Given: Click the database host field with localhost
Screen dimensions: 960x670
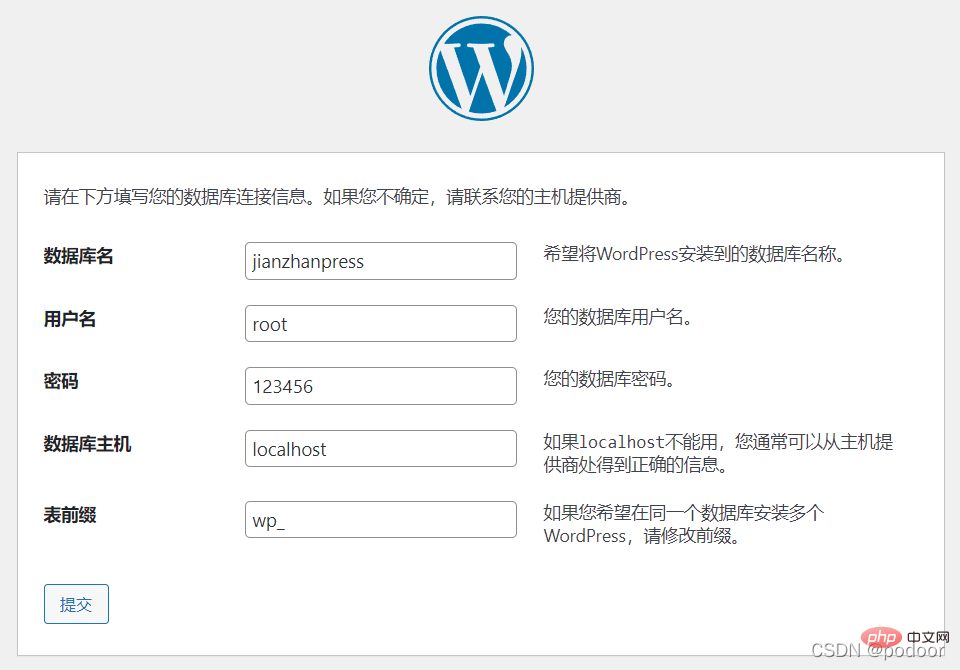Looking at the screenshot, I should 380,449.
